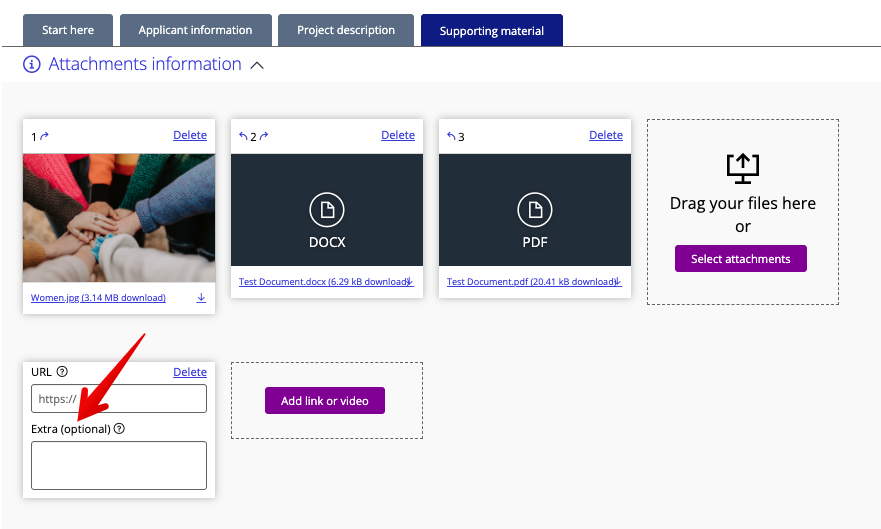Screen dimensions: 881x529
Task: Open the help icon next to Extra (optional)
Action: pos(119,429)
